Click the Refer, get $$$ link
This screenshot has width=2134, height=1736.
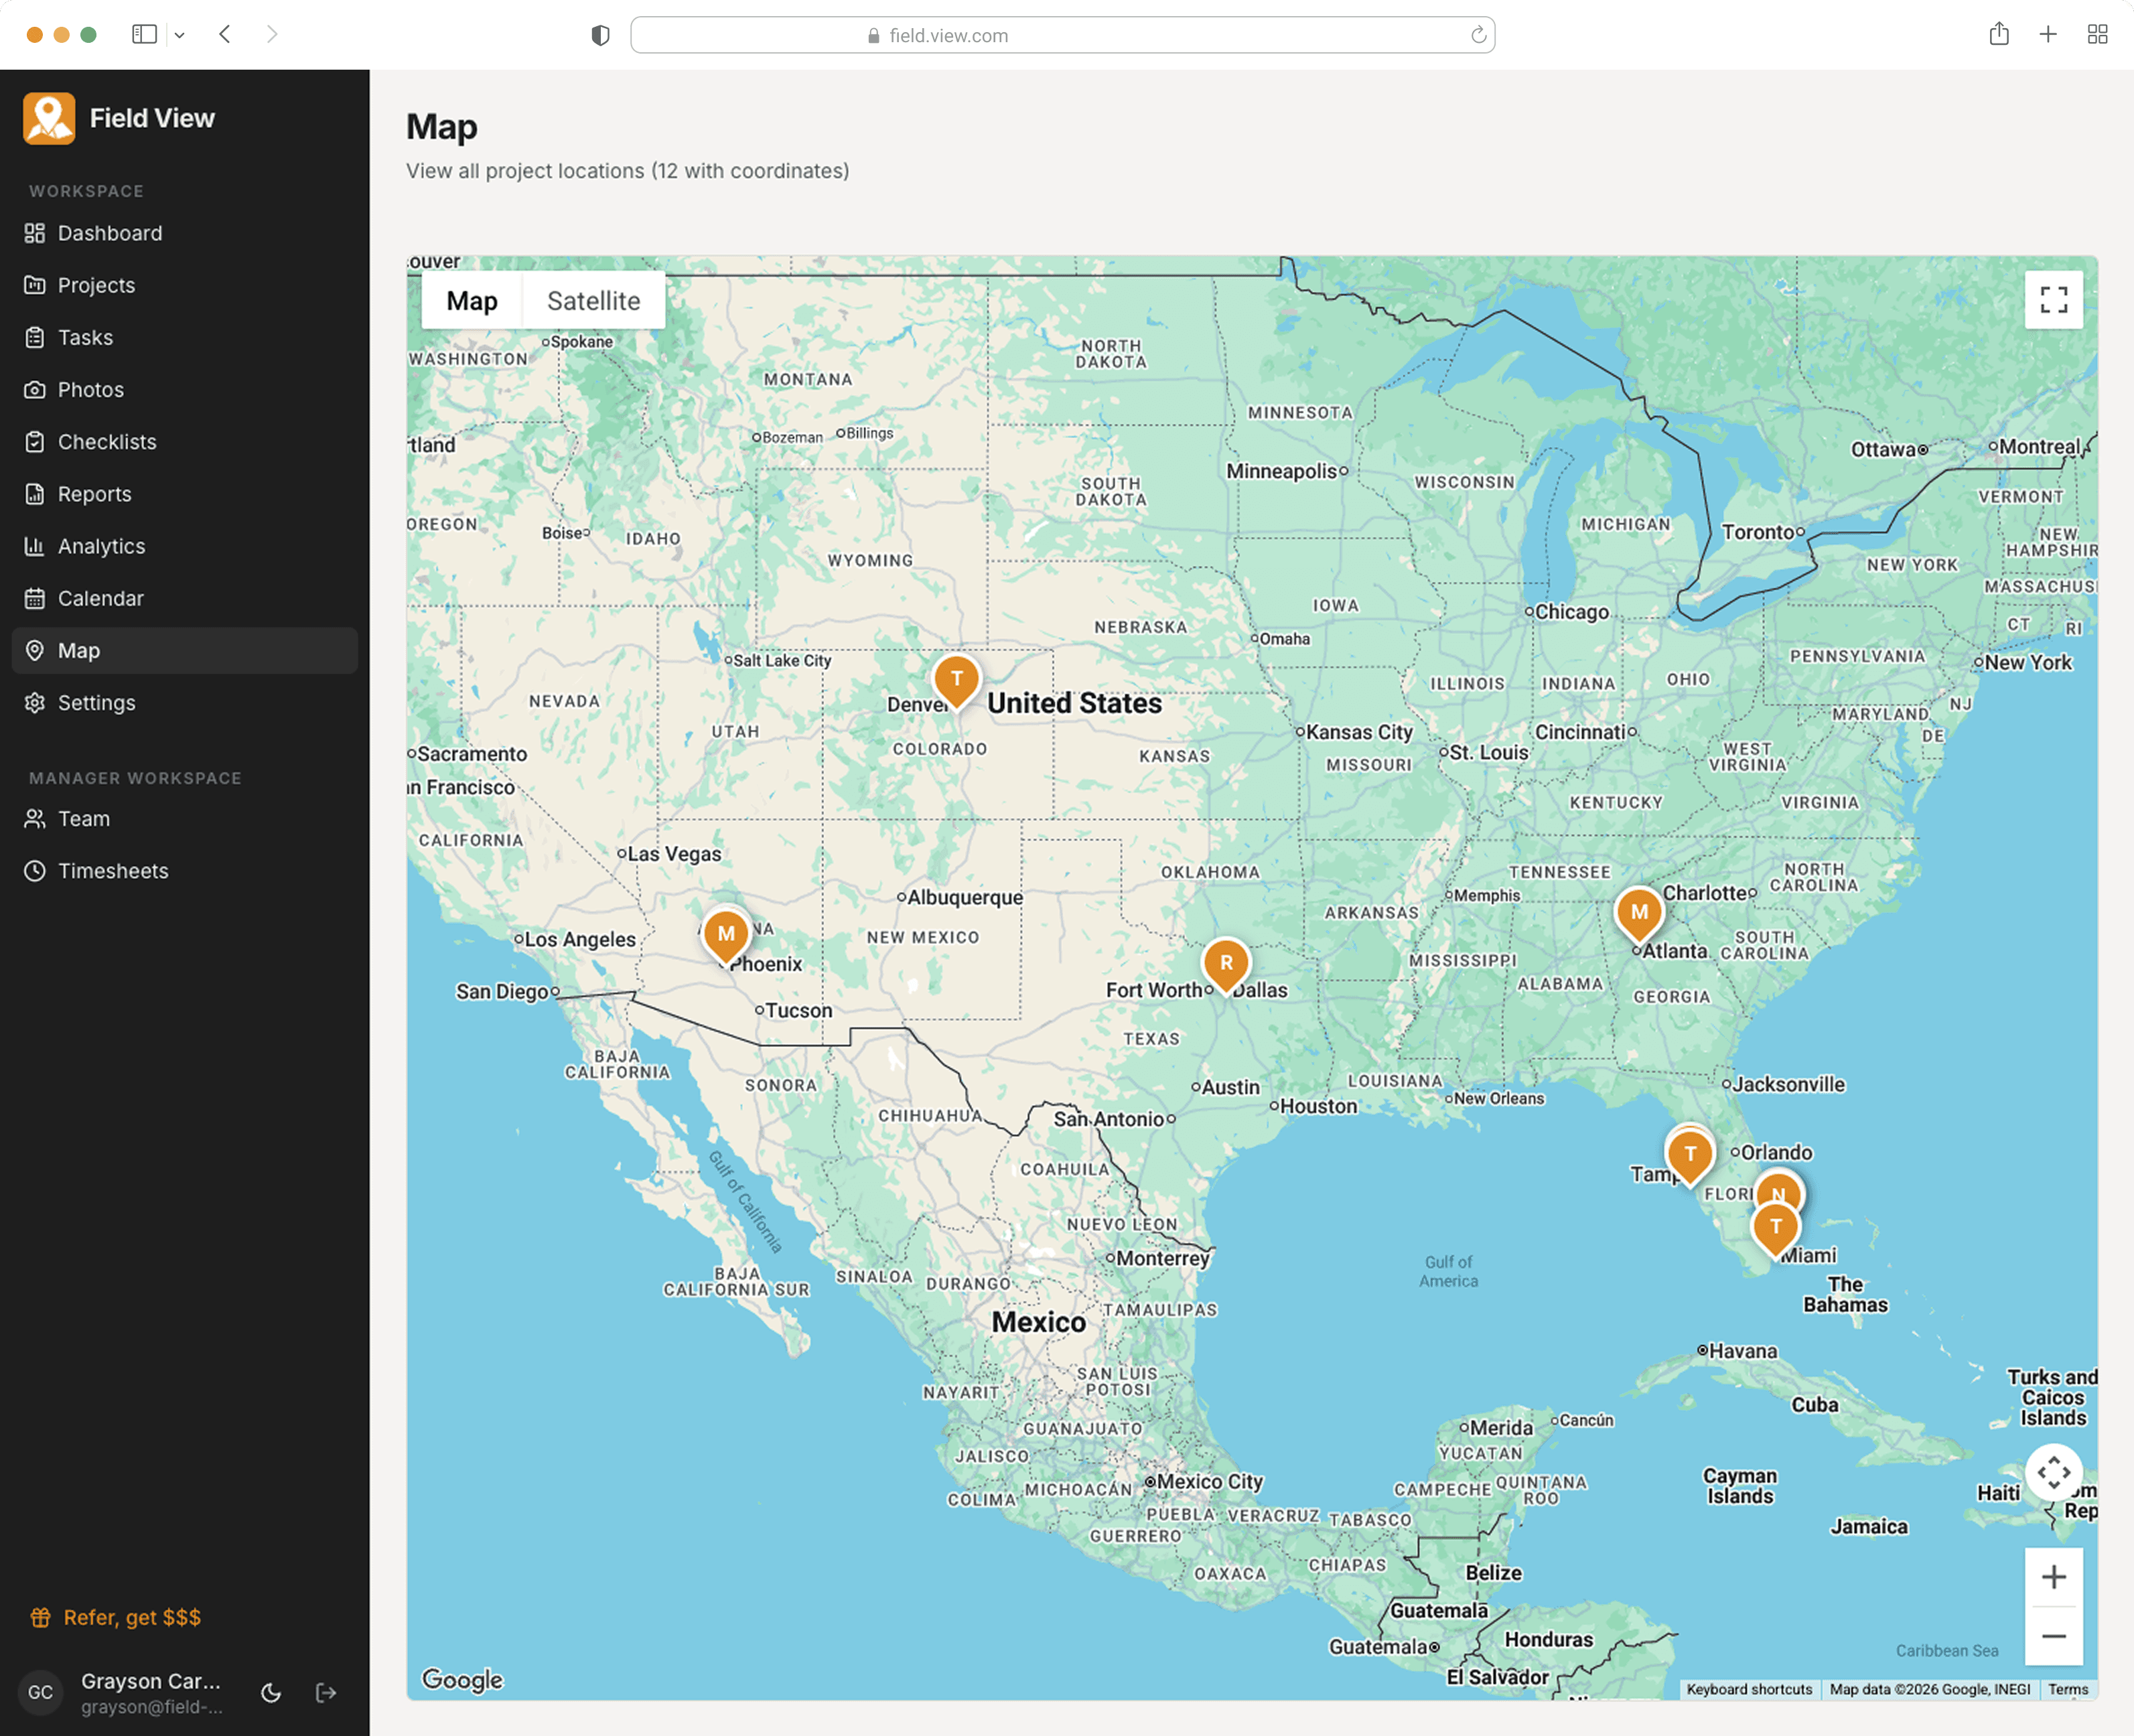(116, 1617)
